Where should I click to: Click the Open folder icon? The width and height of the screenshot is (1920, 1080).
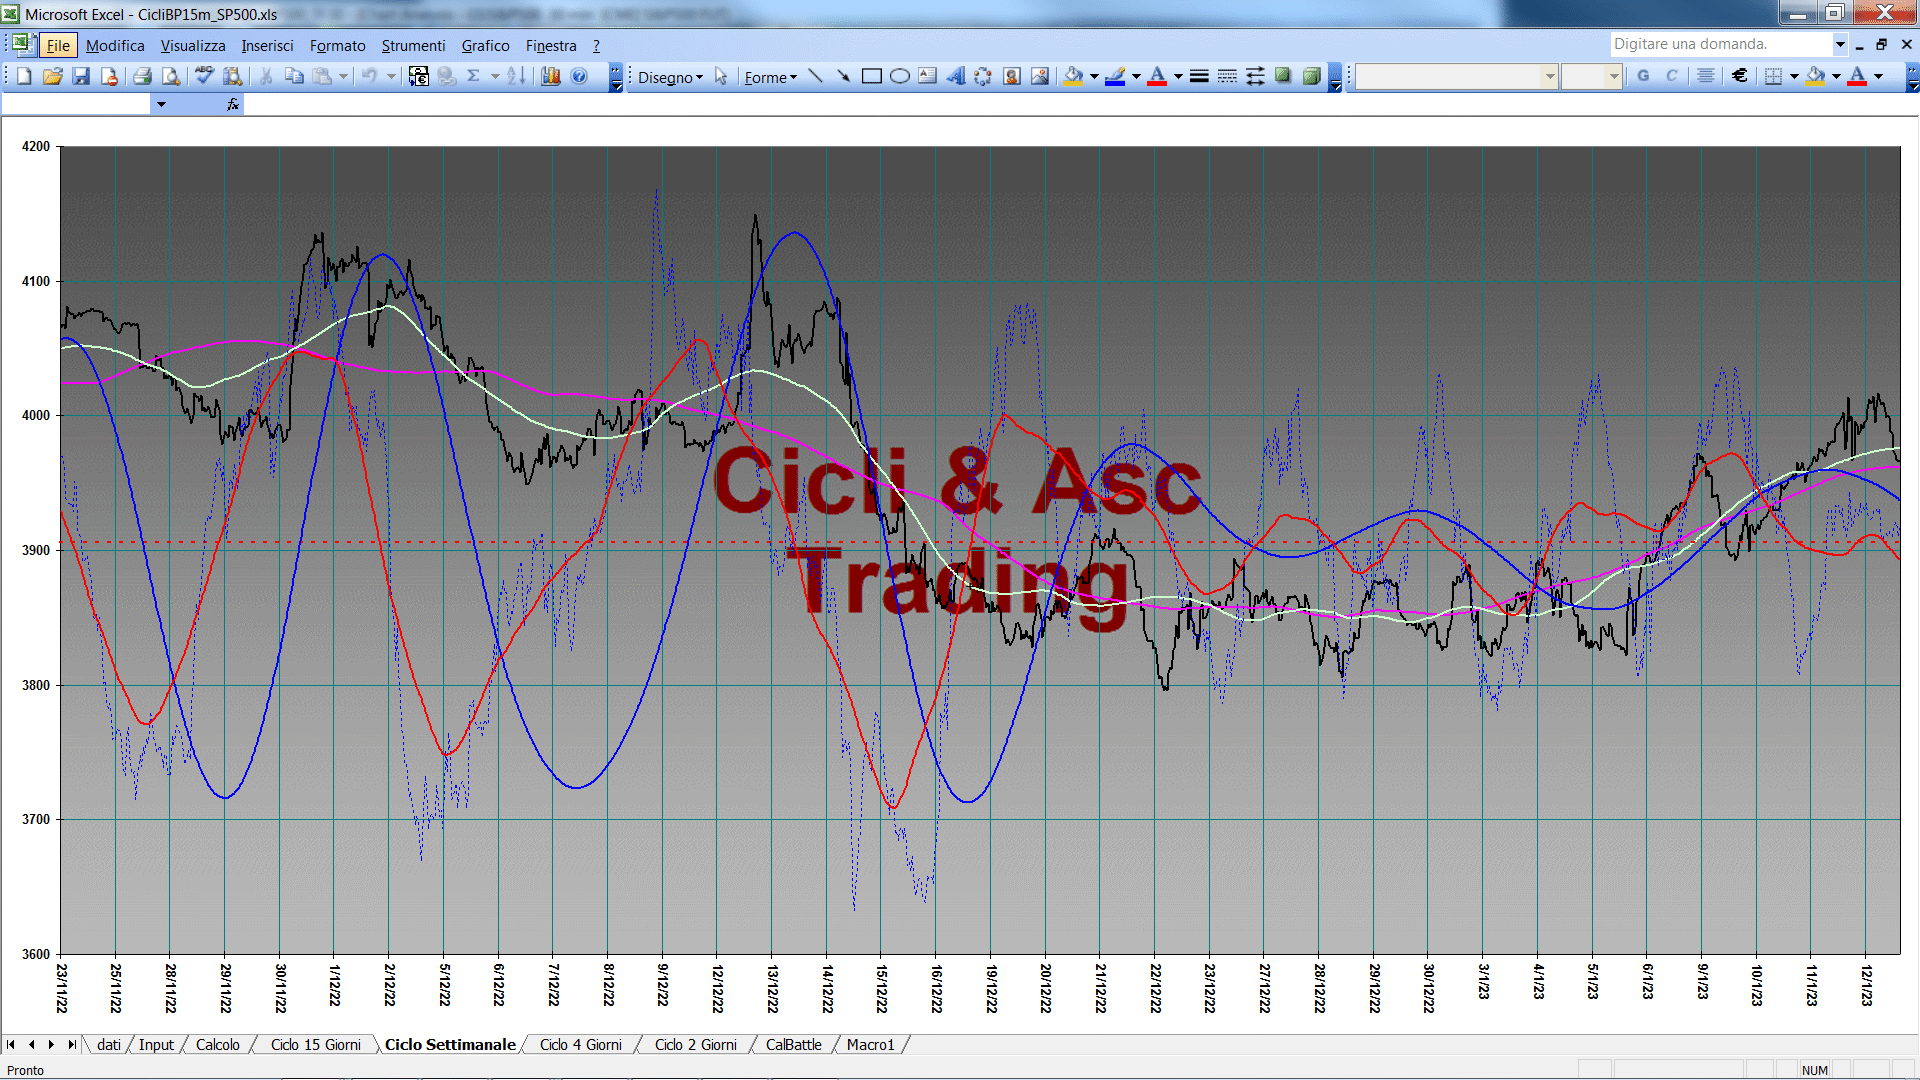pyautogui.click(x=53, y=76)
